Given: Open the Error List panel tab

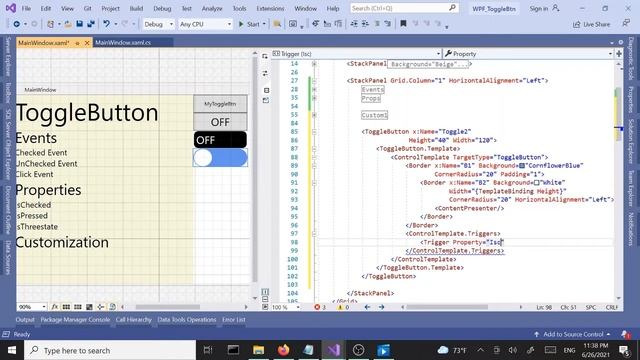Looking at the screenshot, I should (x=233, y=320).
